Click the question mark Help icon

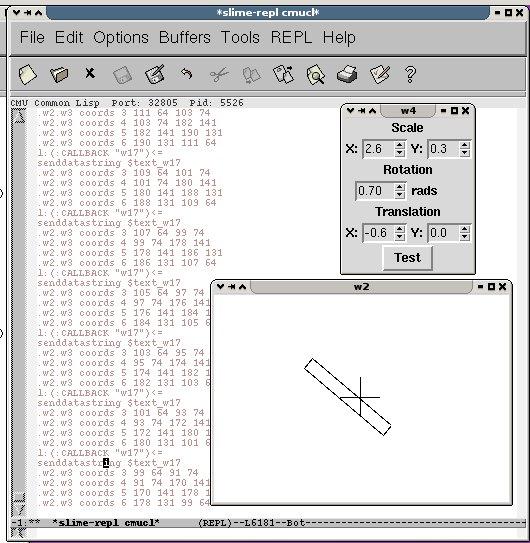(410, 74)
